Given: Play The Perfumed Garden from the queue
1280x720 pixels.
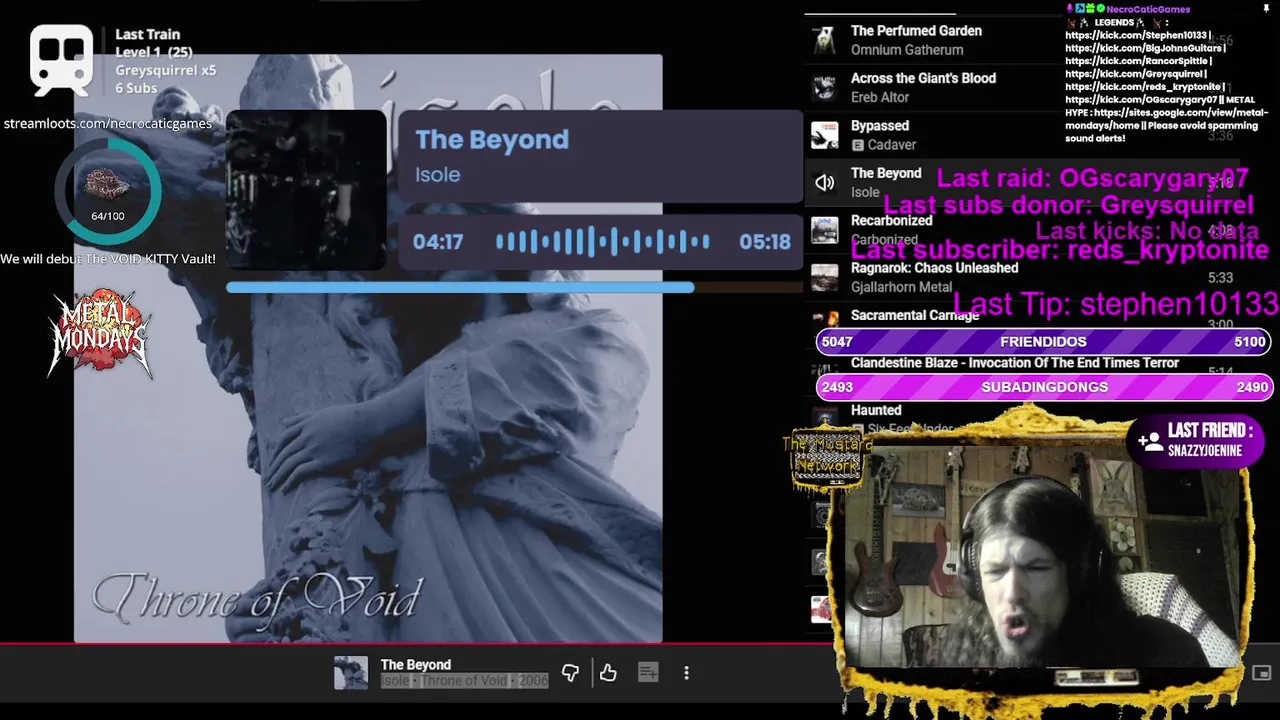Looking at the screenshot, I should (x=916, y=31).
